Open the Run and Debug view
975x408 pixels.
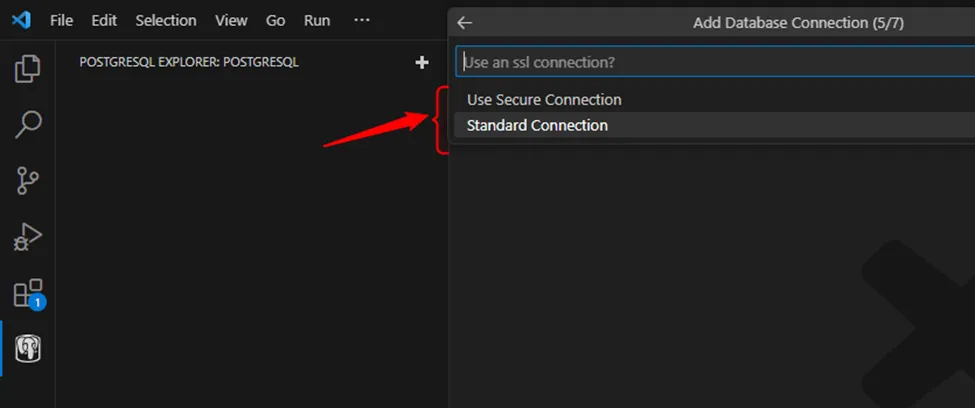tap(28, 238)
